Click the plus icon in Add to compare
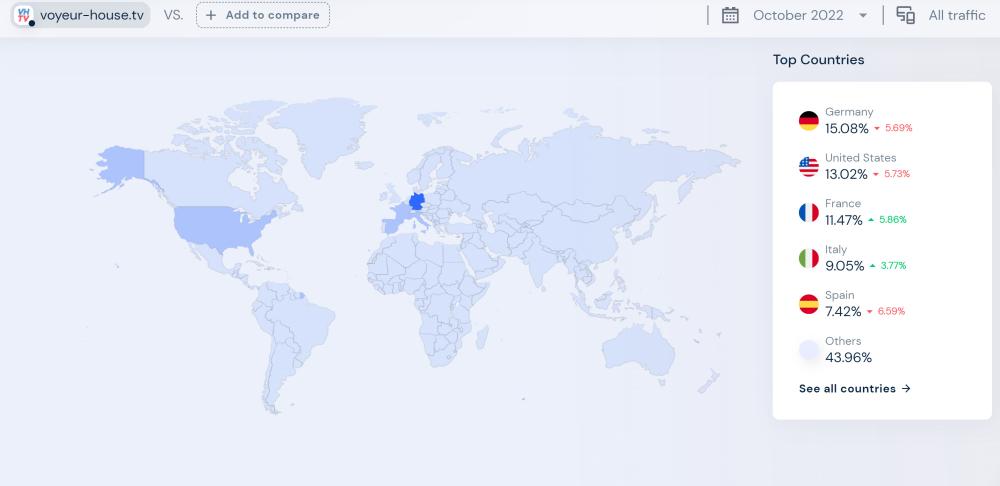This screenshot has width=1000, height=486. coord(211,15)
